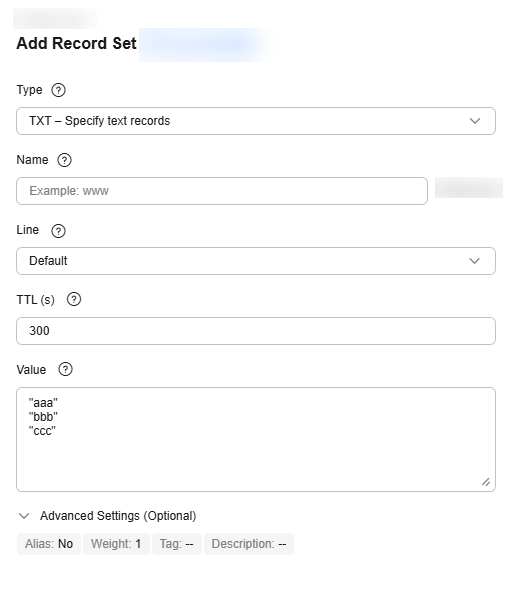514x597 pixels.
Task: Open the Line field help tooltip icon
Action: (x=58, y=231)
